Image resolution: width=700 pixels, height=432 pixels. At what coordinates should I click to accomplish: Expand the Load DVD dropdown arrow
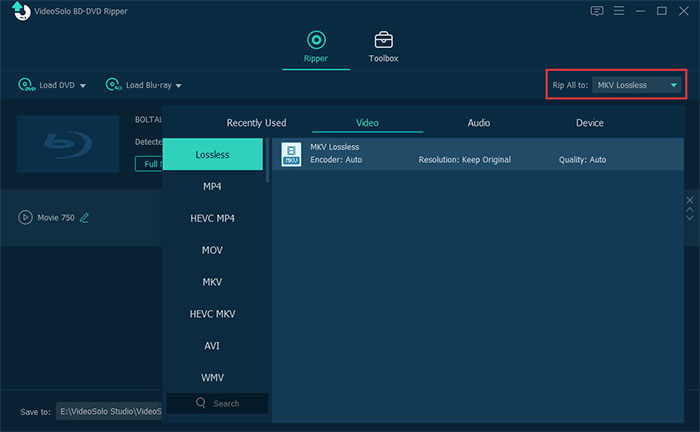pyautogui.click(x=83, y=86)
